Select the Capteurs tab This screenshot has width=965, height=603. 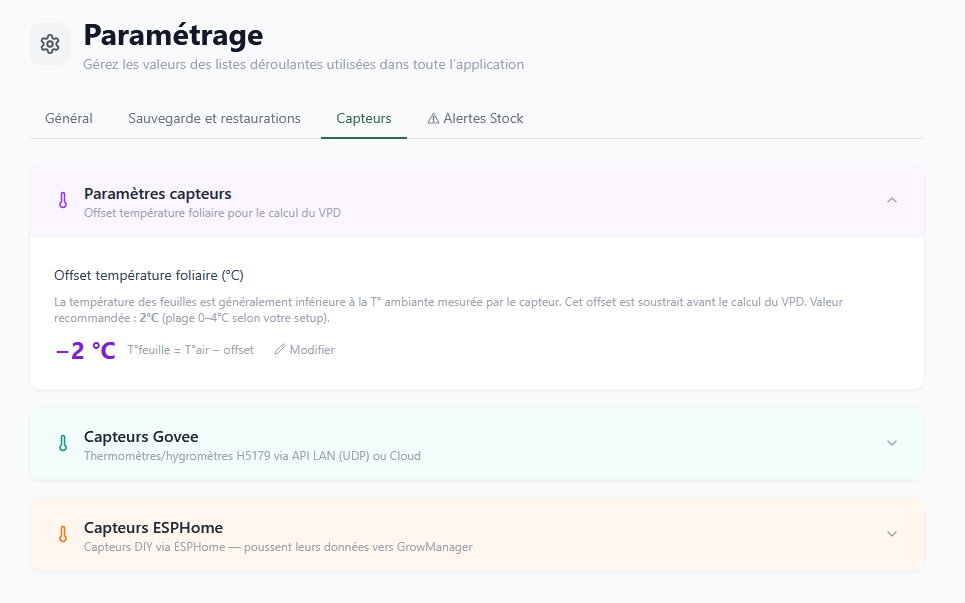364,119
